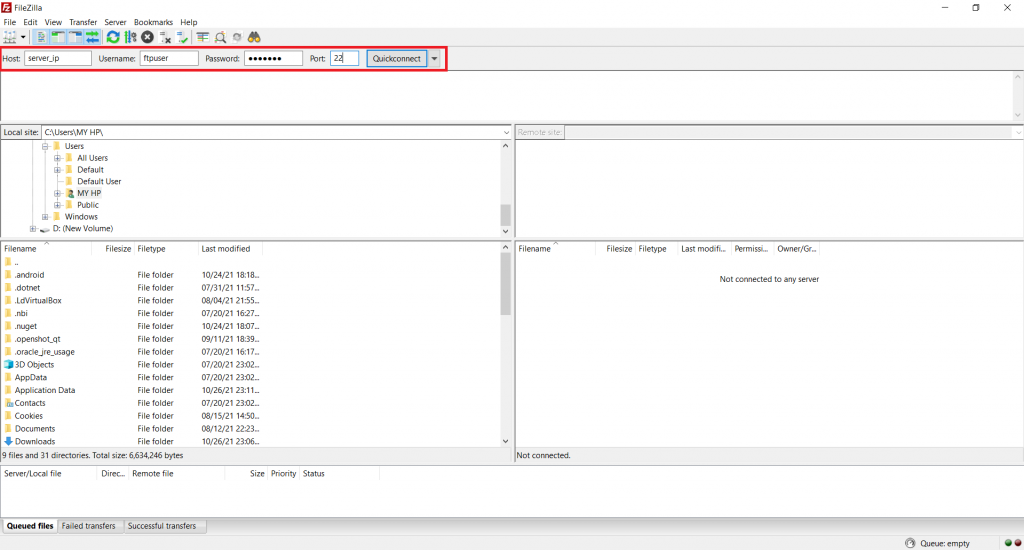Viewport: 1024px width, 550px height.
Task: Expand the Windows folder node
Action: click(45, 217)
